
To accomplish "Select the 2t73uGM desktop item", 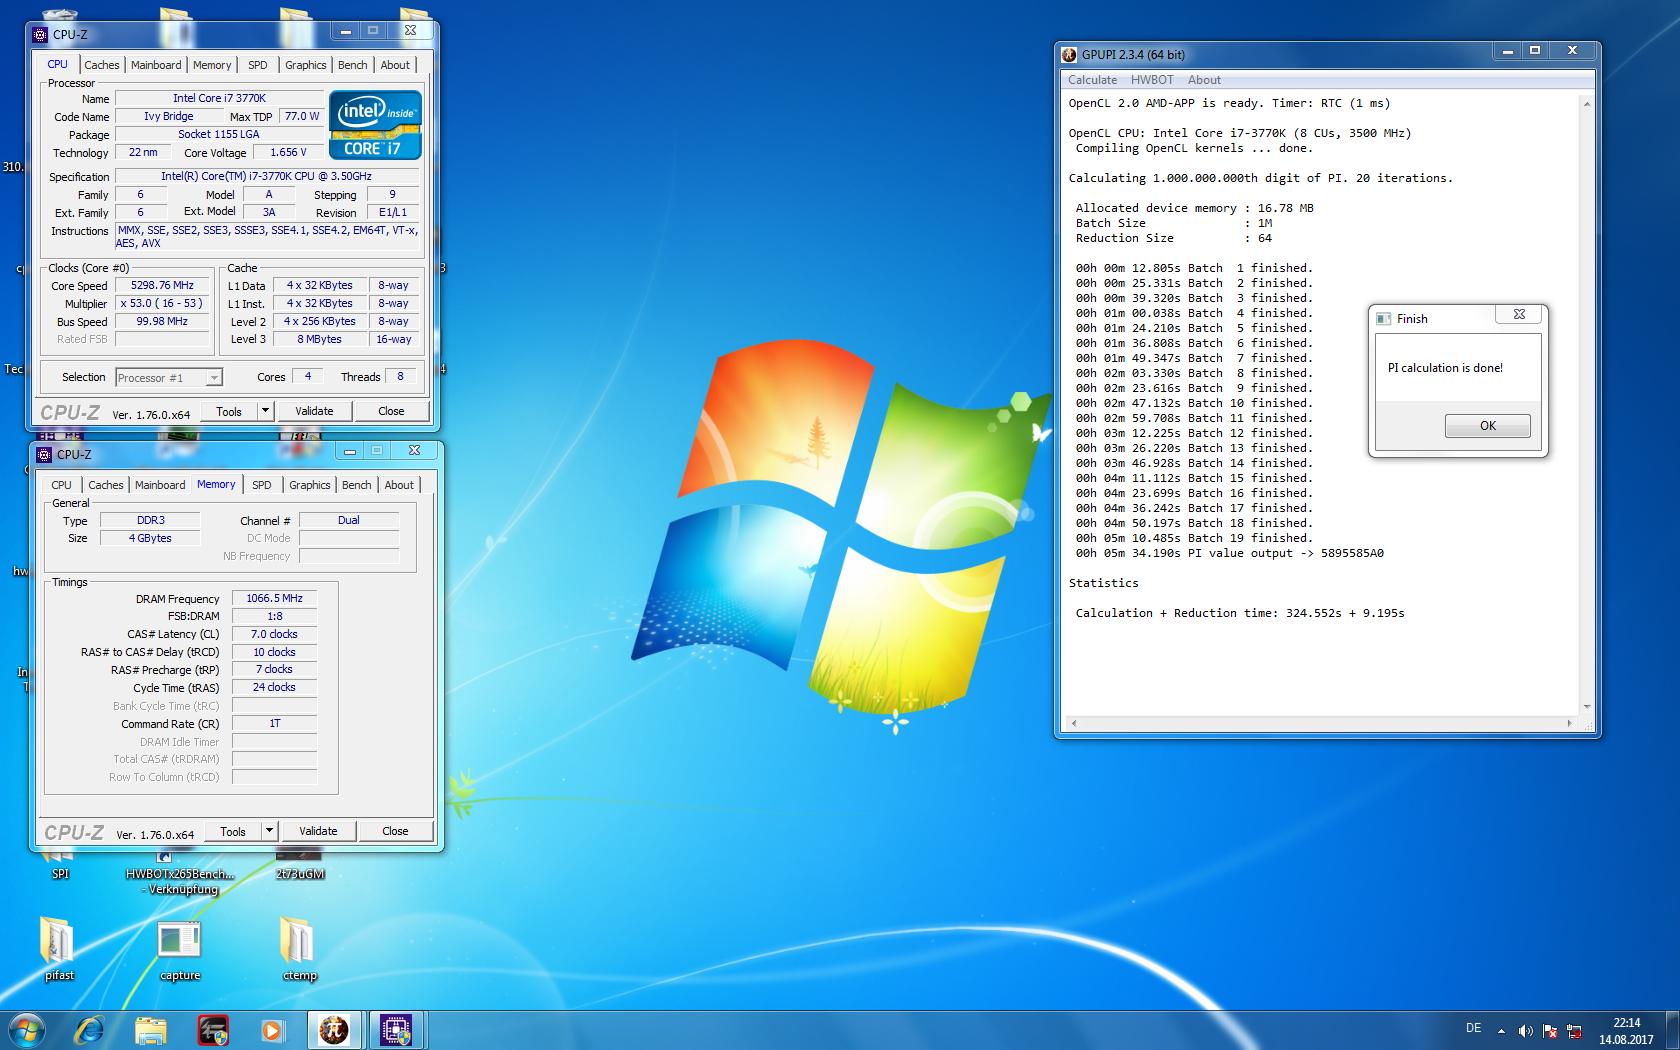I will coord(300,873).
